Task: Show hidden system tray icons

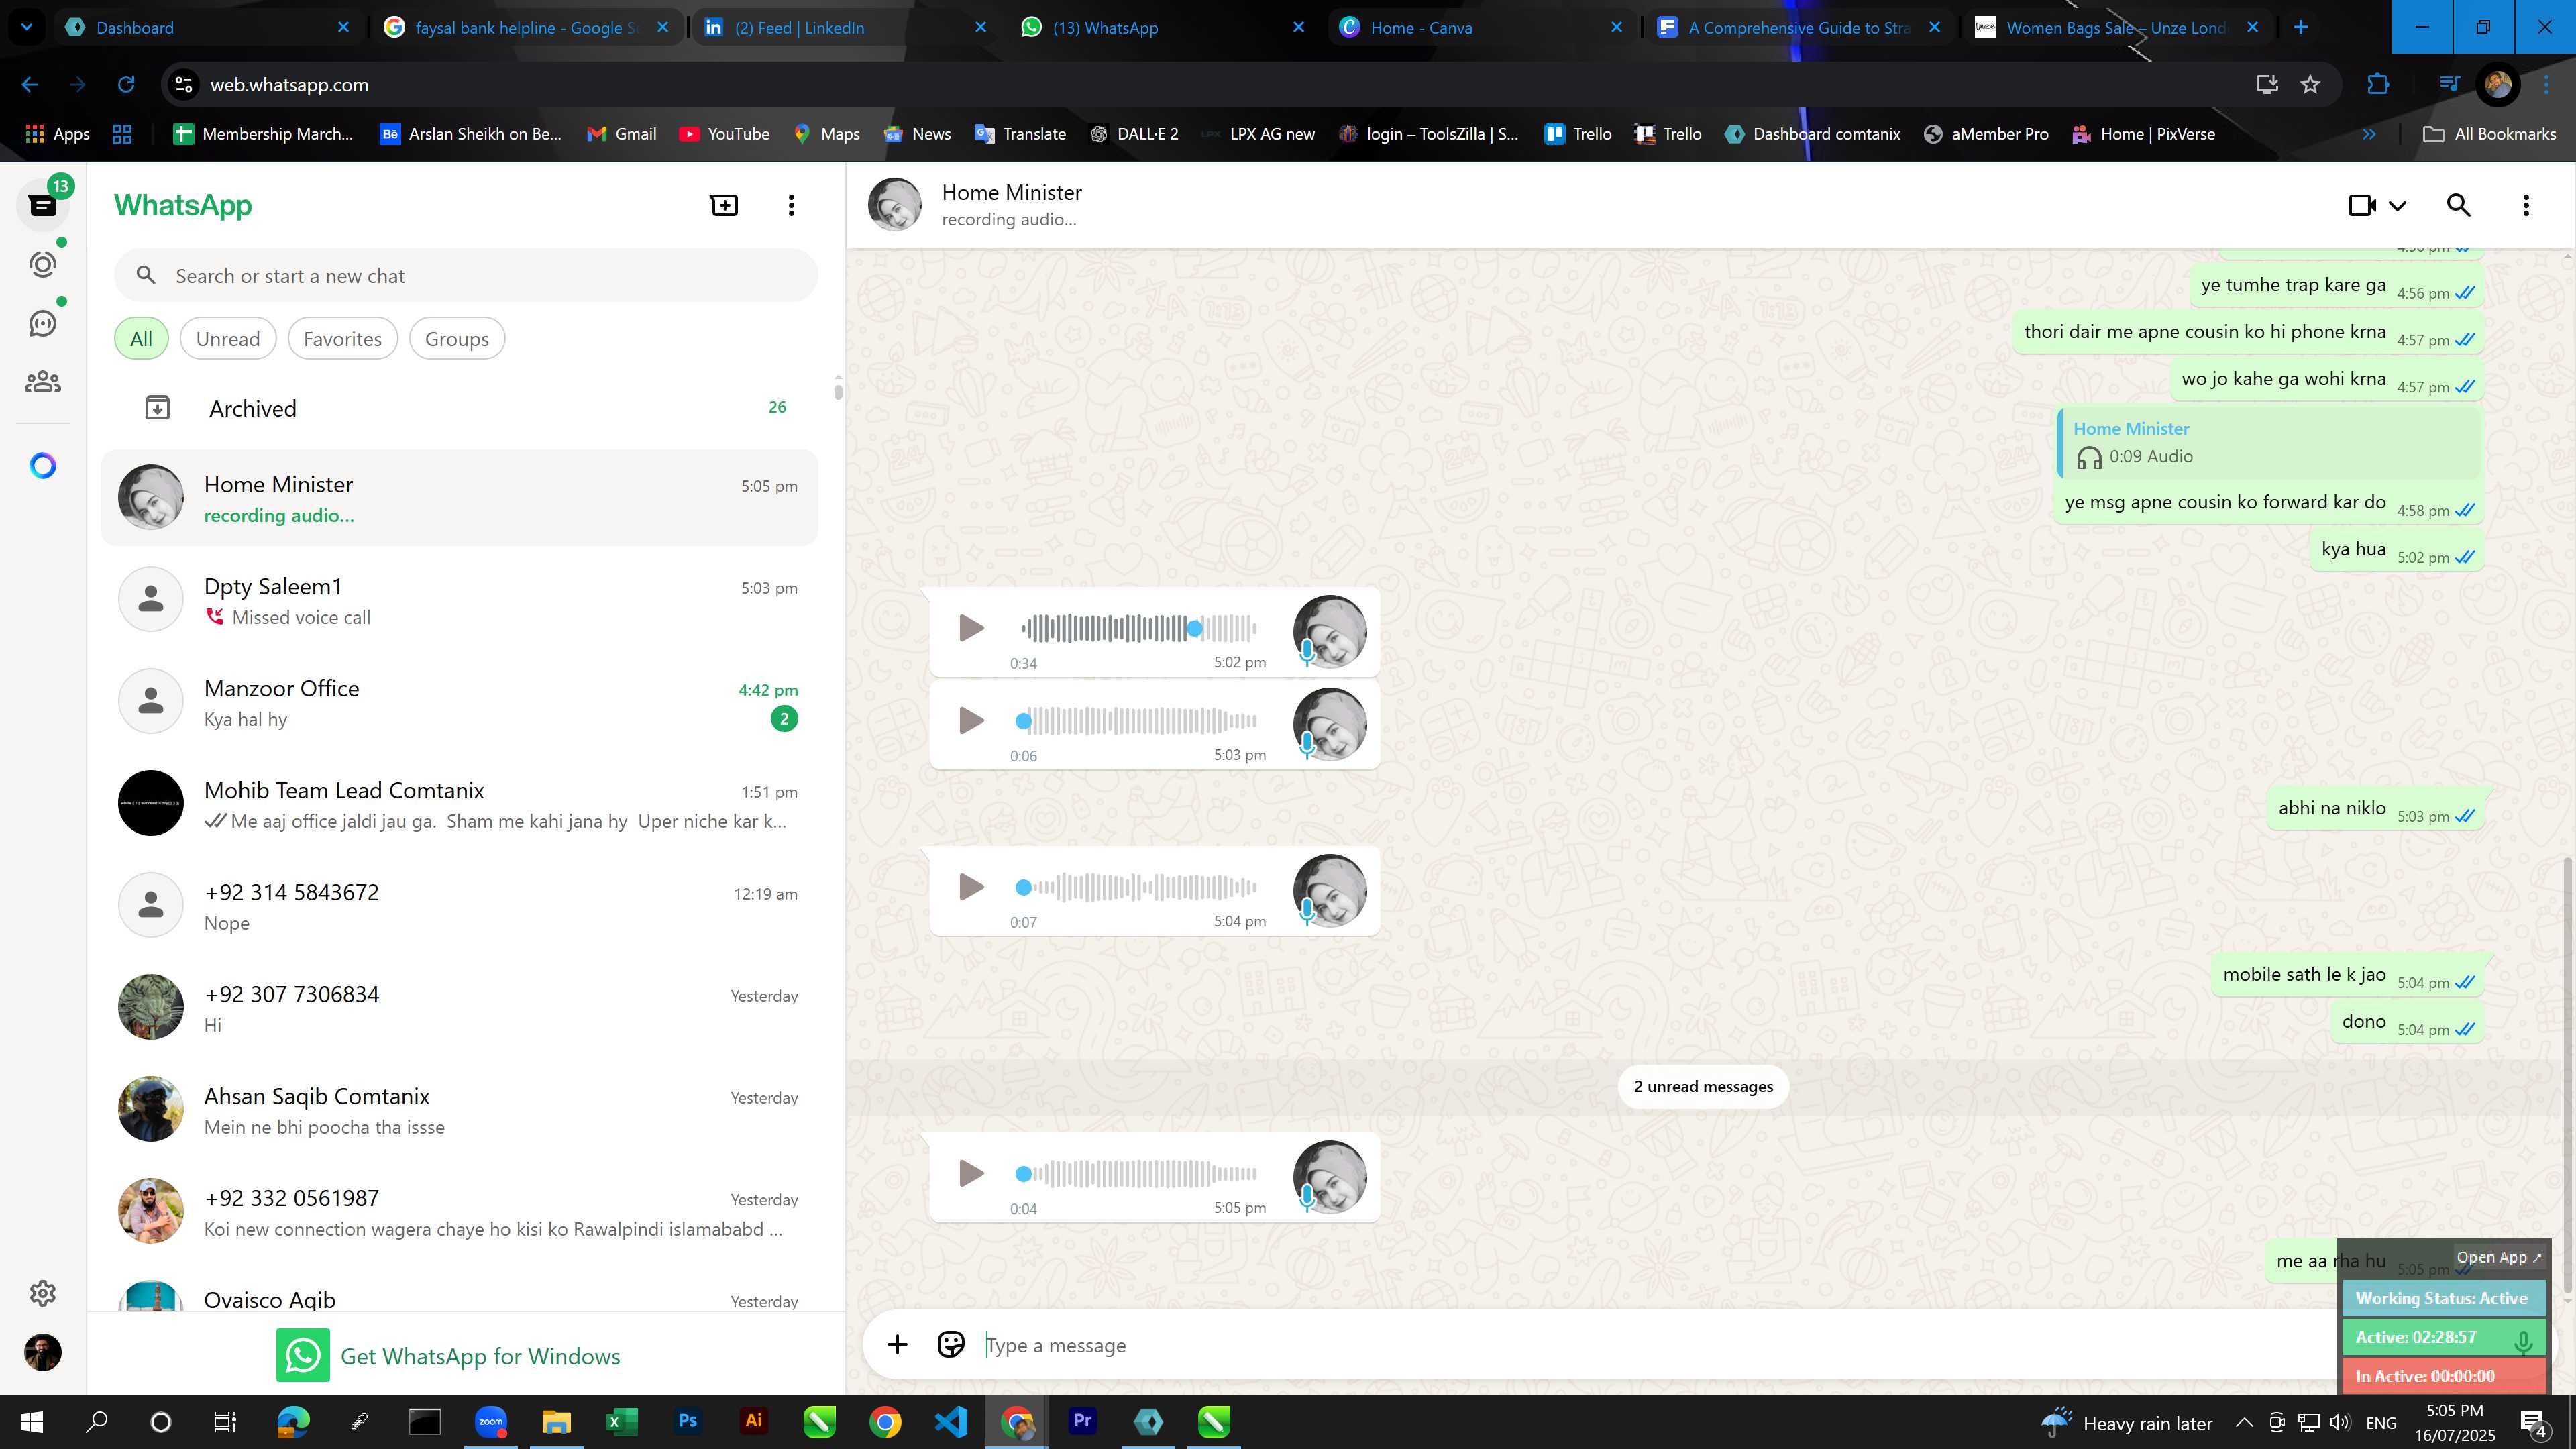Action: pos(2244,1422)
